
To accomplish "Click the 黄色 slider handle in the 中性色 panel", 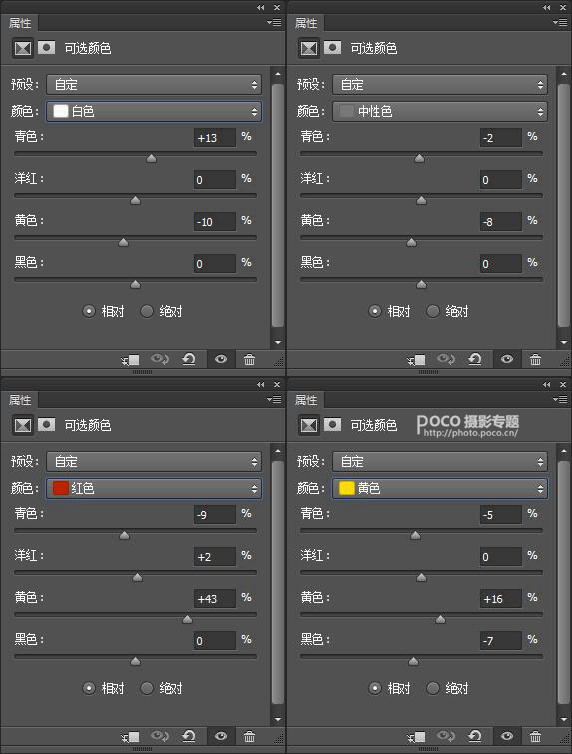I will pos(411,242).
